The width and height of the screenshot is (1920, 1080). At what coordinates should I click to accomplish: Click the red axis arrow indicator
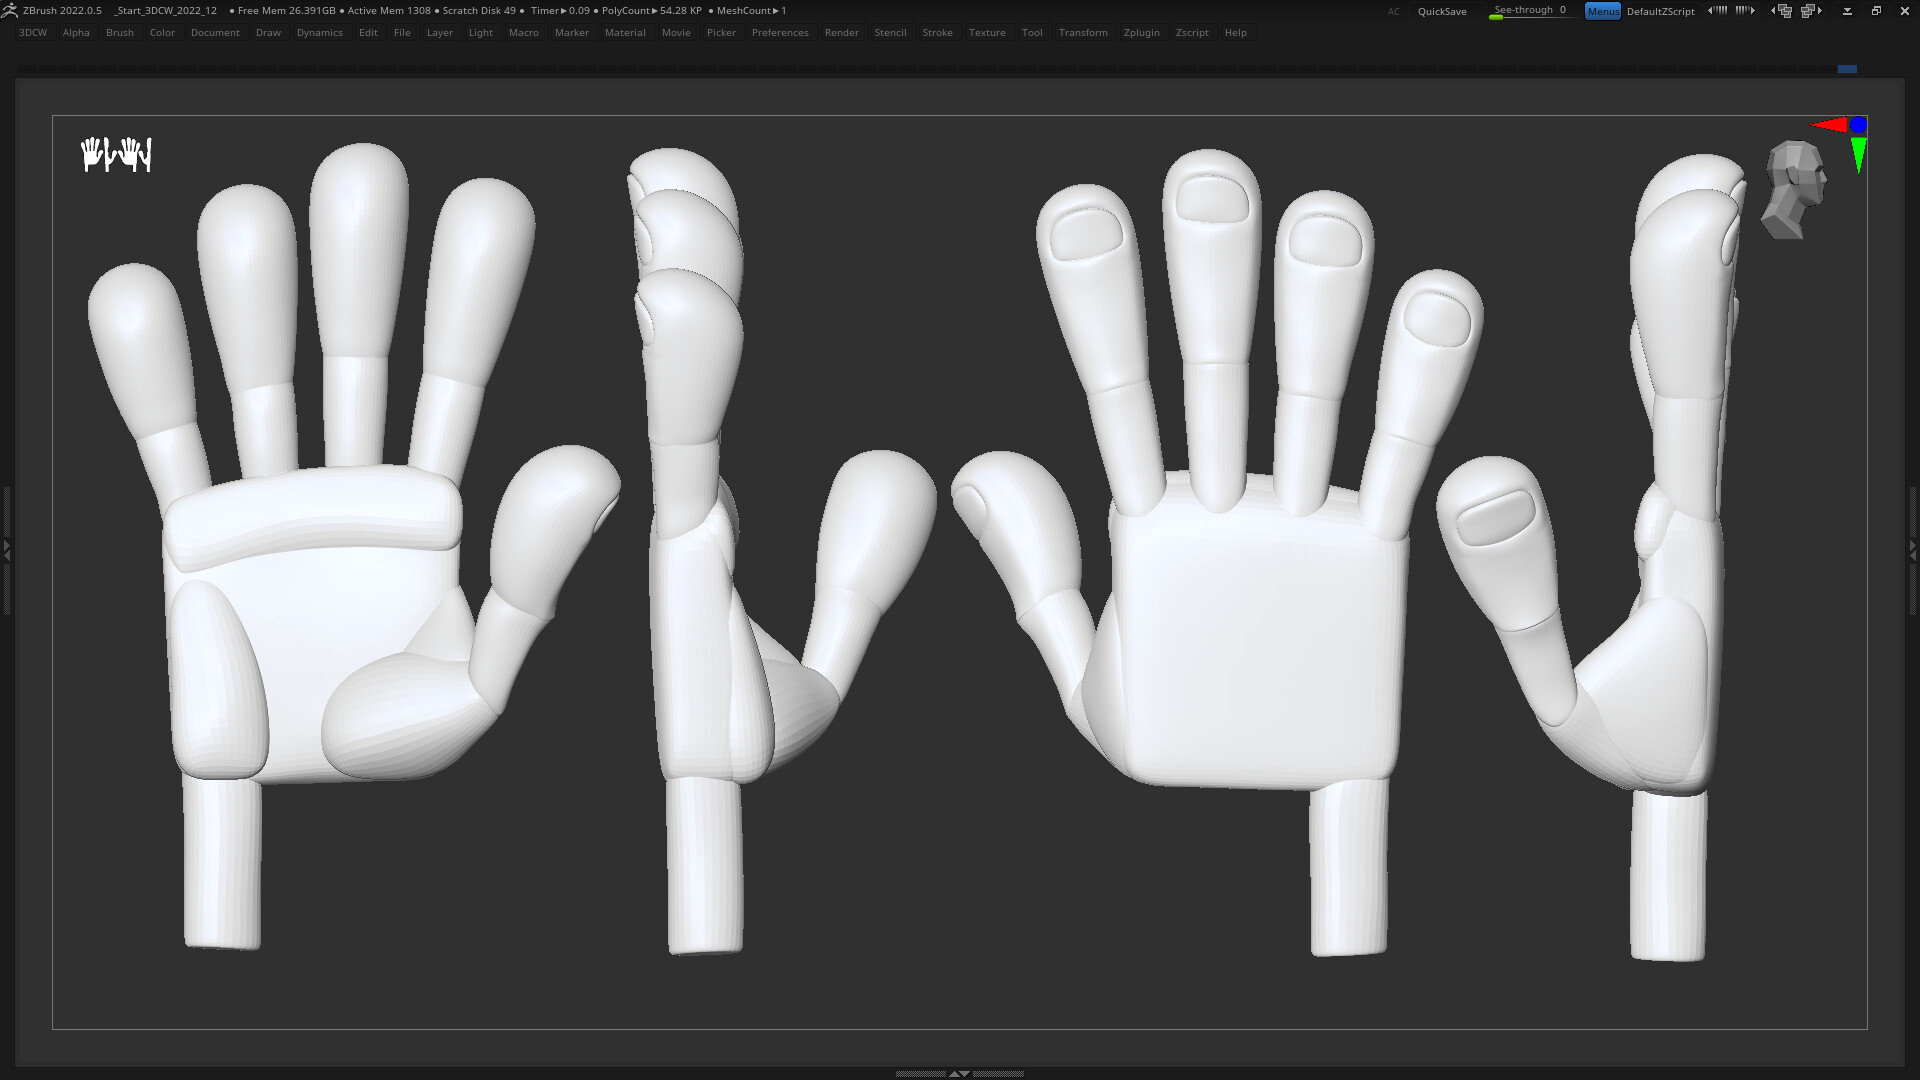[1832, 126]
